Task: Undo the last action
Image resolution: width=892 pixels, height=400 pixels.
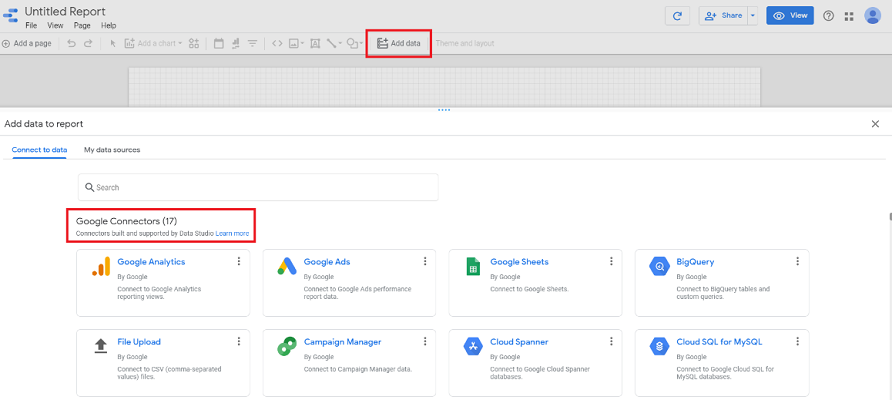Action: pyautogui.click(x=71, y=43)
